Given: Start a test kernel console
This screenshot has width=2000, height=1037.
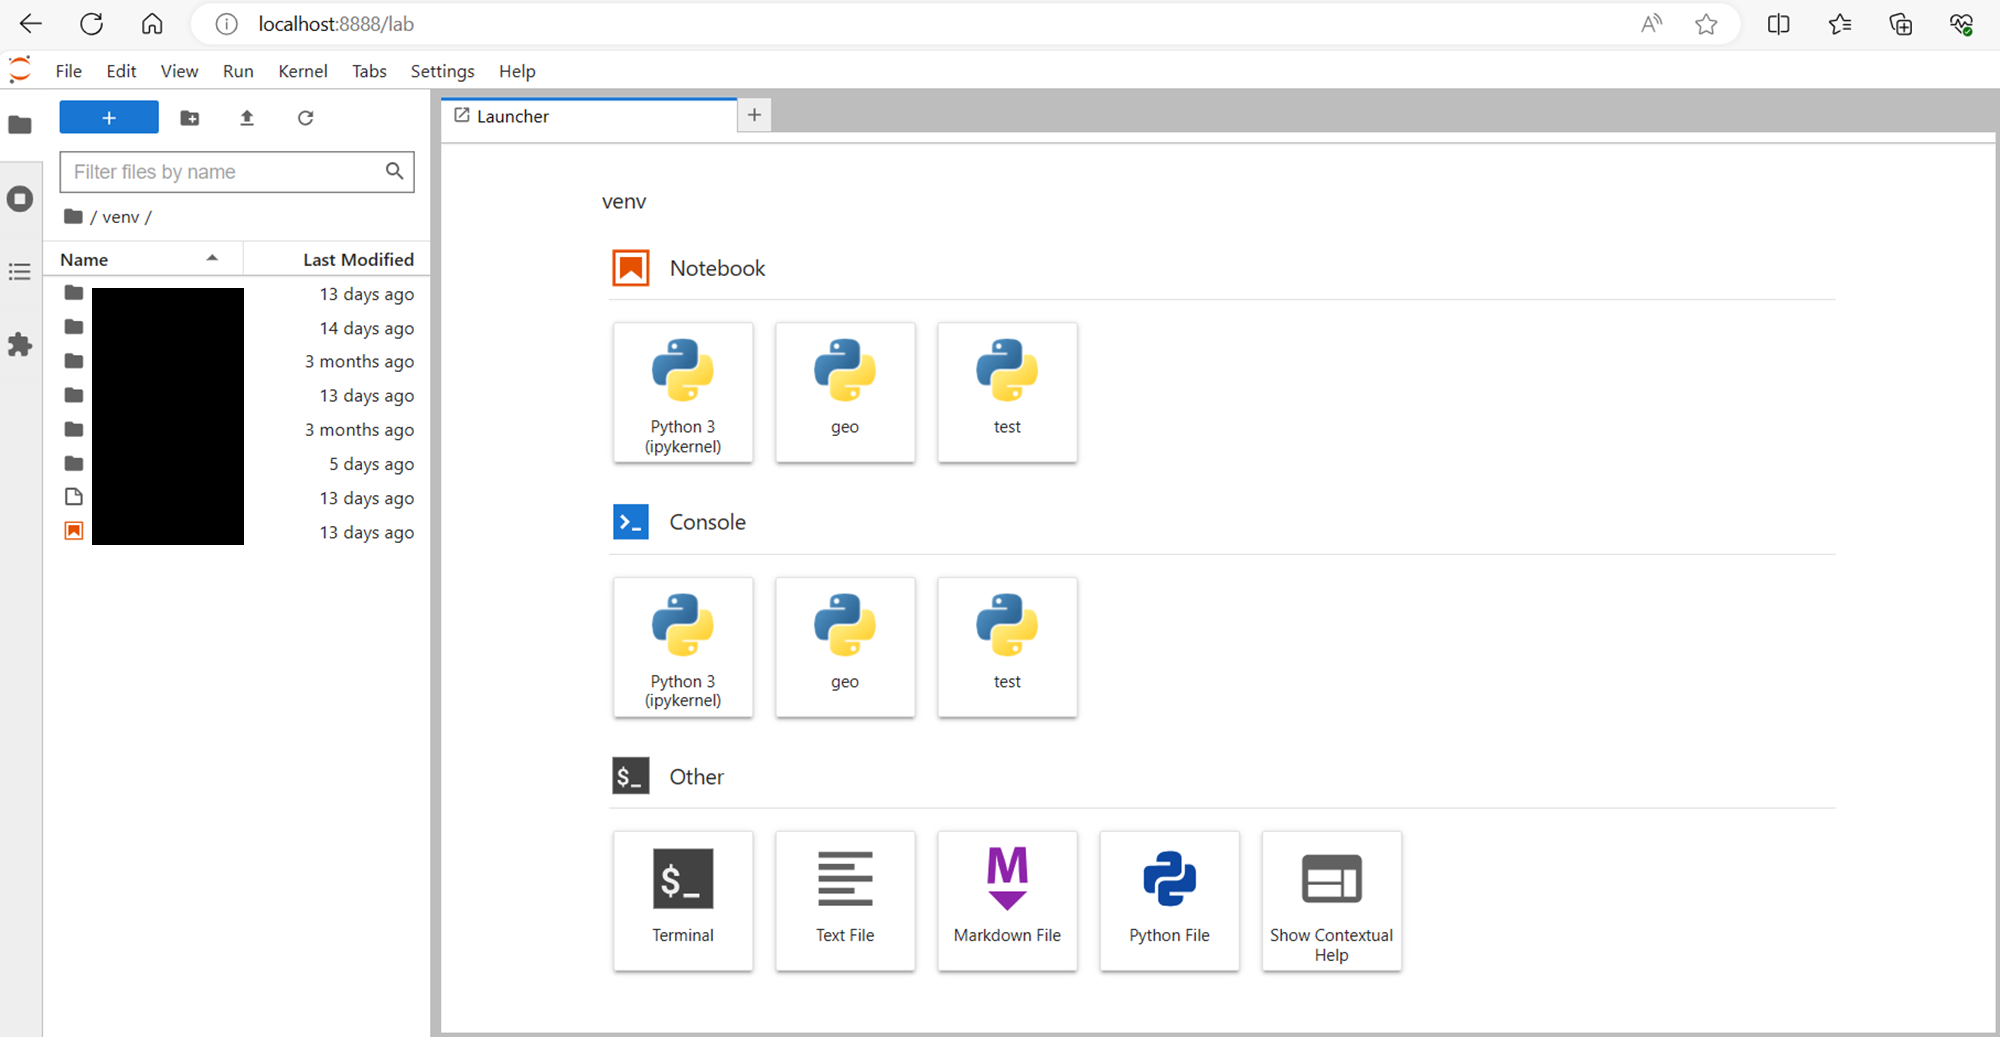Looking at the screenshot, I should (1007, 646).
